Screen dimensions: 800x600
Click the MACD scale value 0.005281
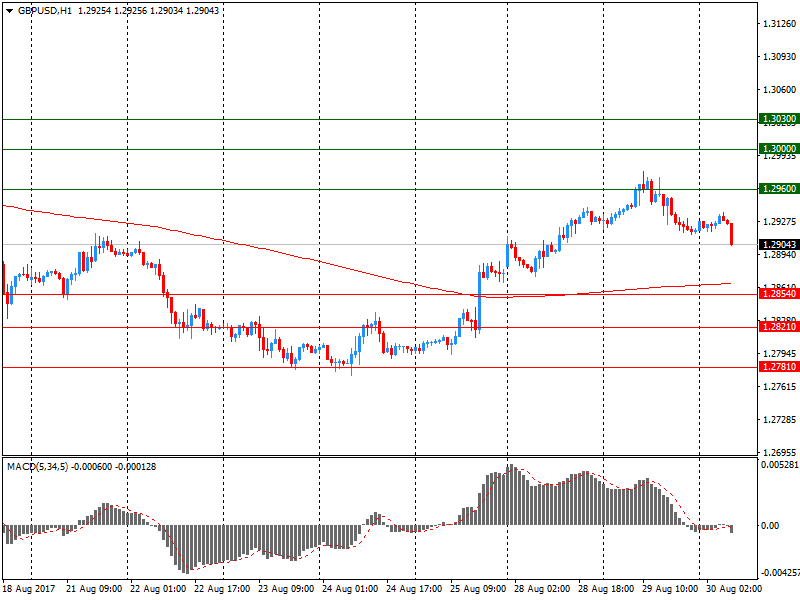(780, 465)
